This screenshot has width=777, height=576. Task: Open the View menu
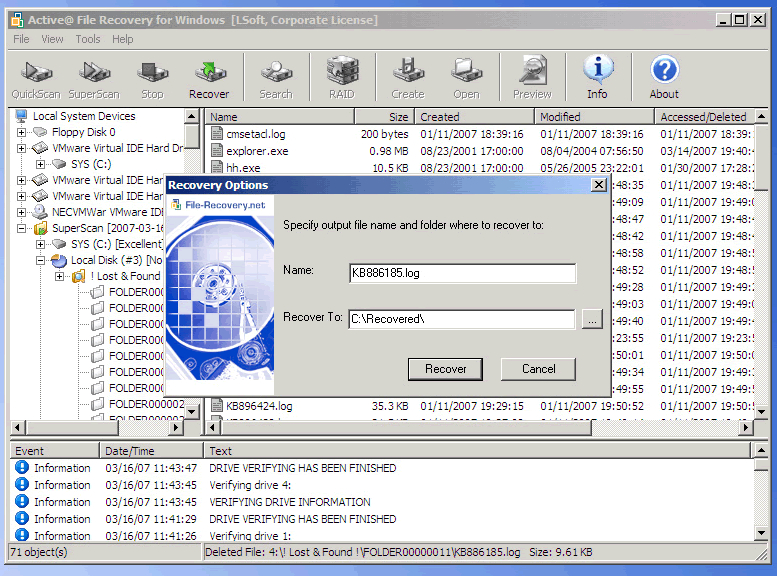[52, 39]
